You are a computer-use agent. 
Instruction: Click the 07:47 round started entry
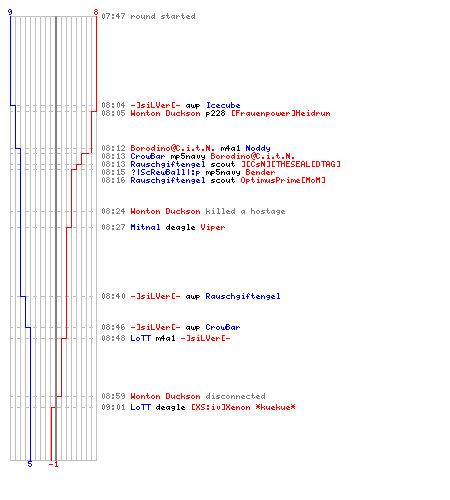tap(148, 16)
